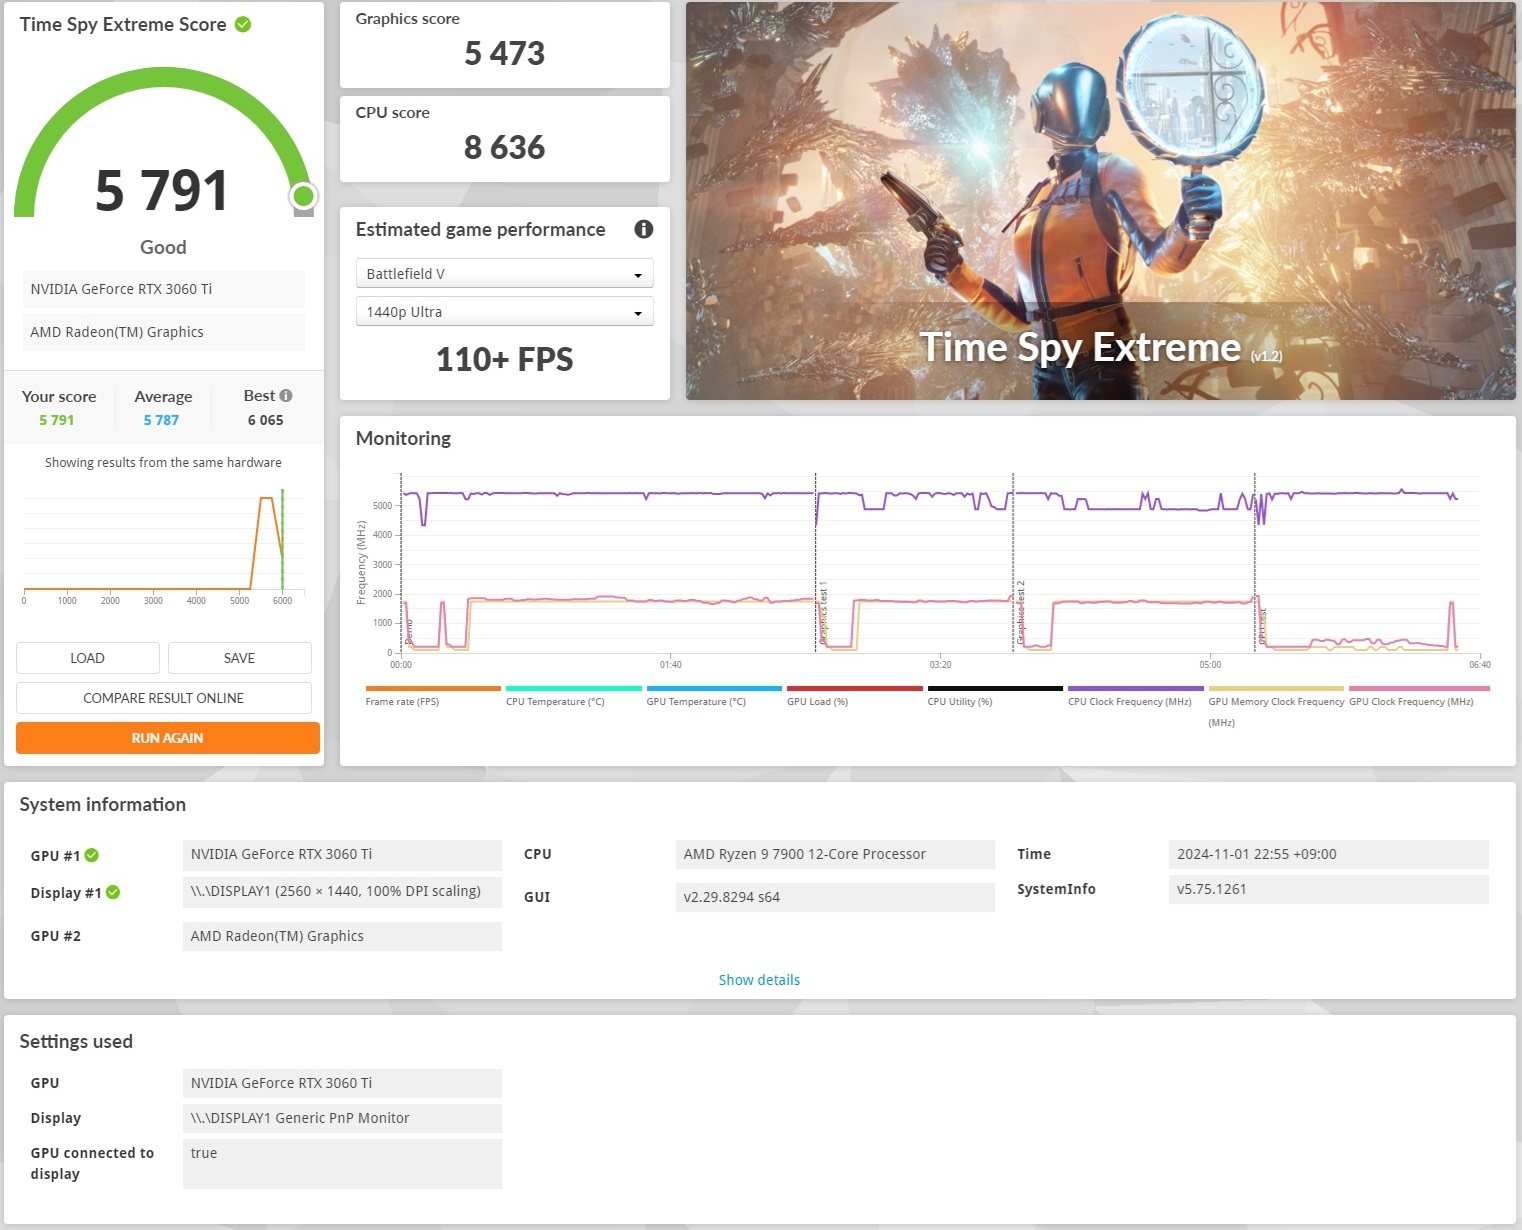Screen dimensions: 1522x1230
Task: Click NVIDIA GeForce RTX 3060 Ti under the gauge
Action: tap(164, 289)
